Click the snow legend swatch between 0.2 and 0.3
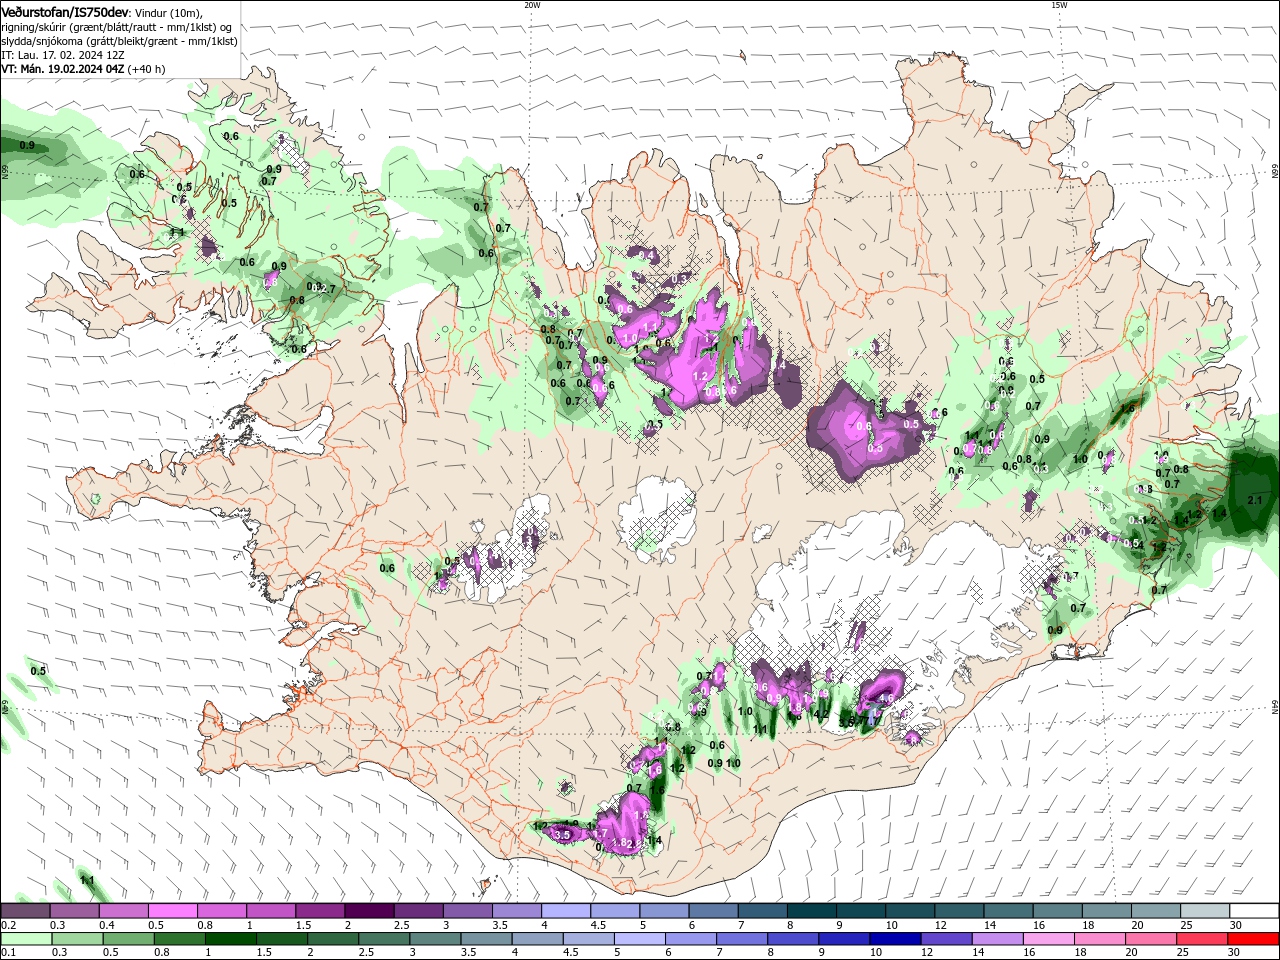1280x960 pixels. pyautogui.click(x=26, y=911)
